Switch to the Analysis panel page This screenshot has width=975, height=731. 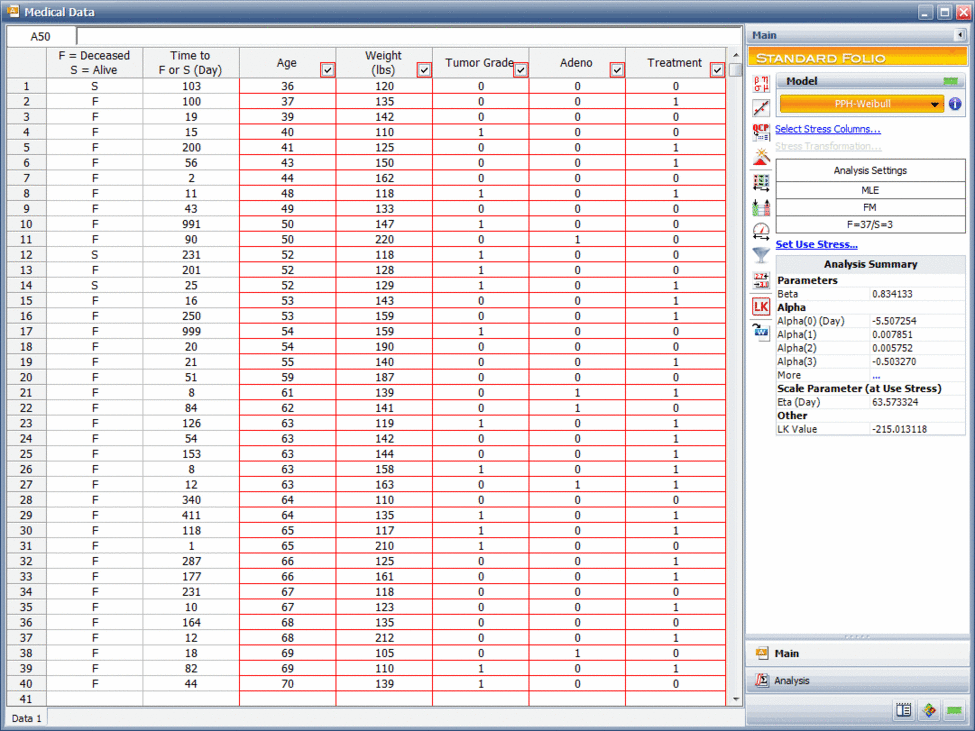[857, 681]
